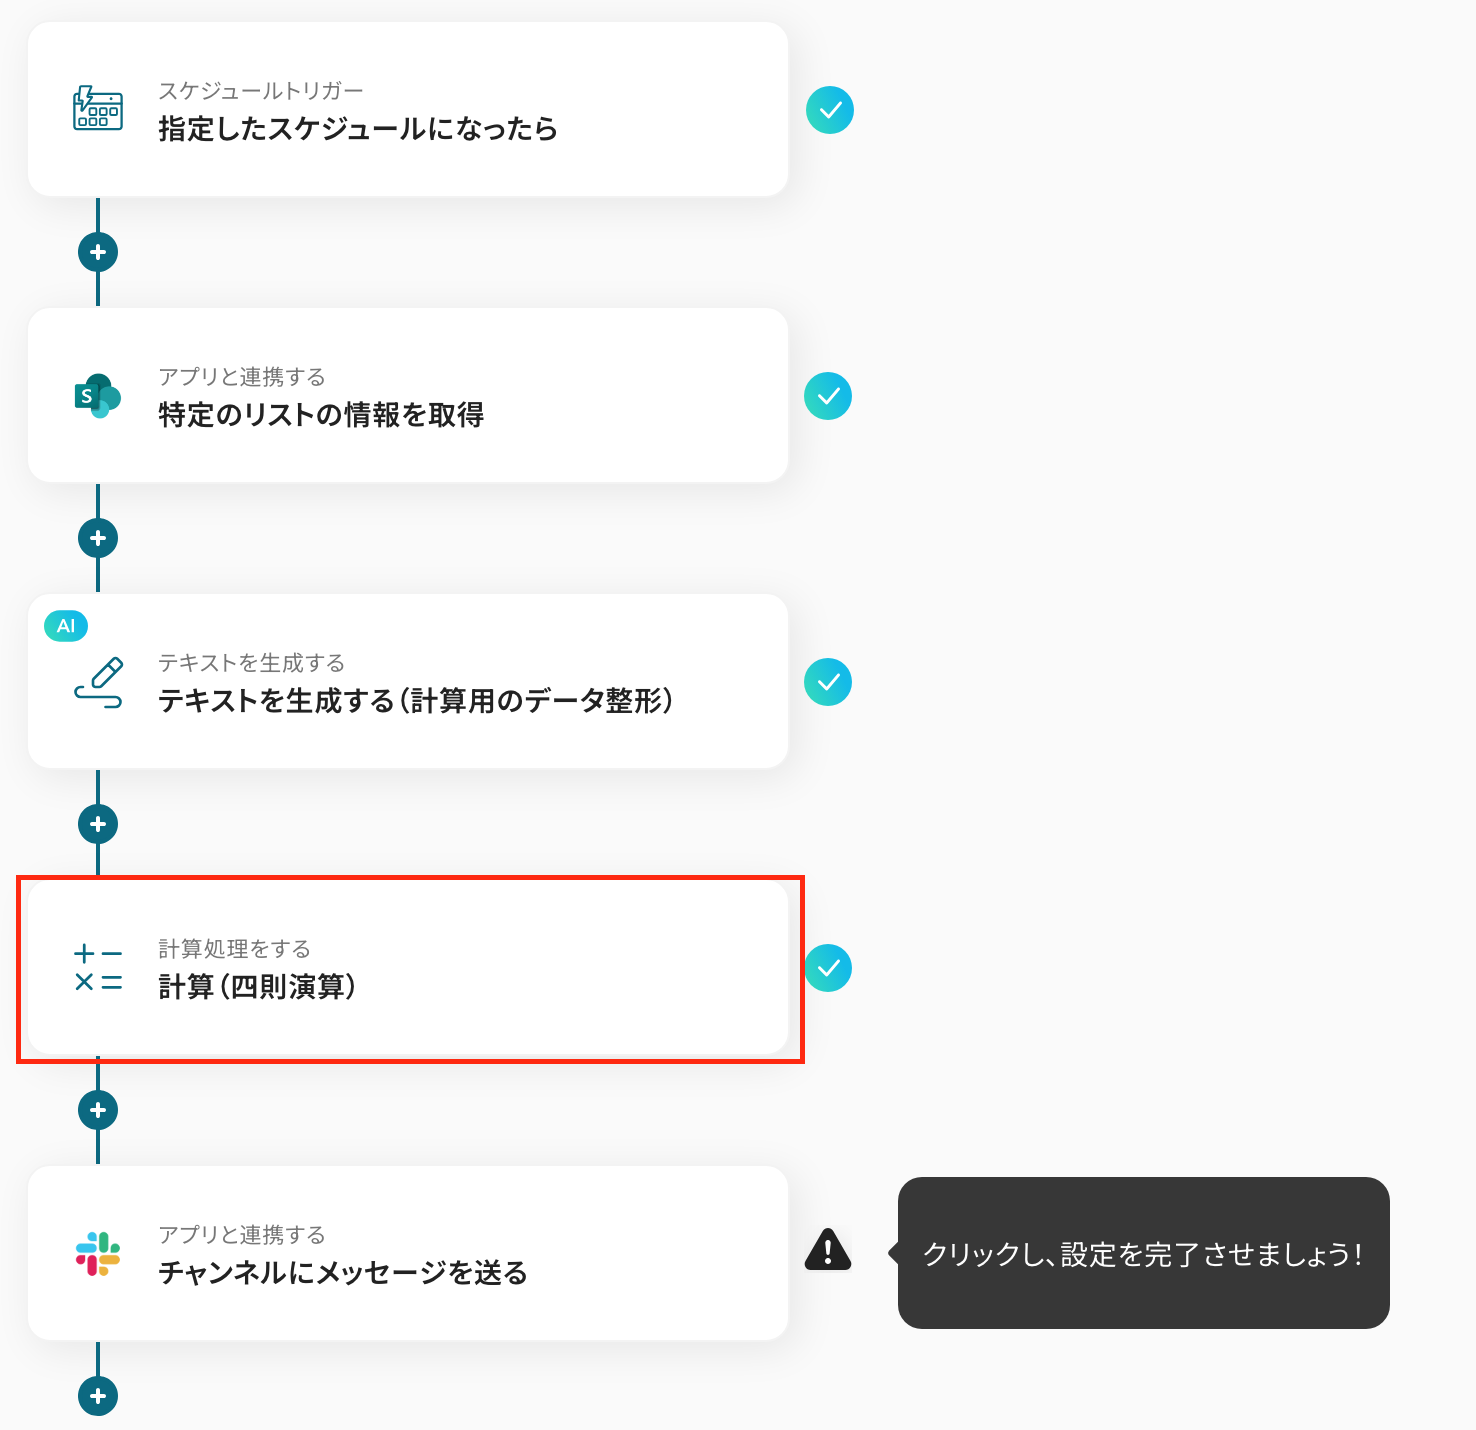
Task: Click the checkmark beside schedule trigger step
Action: click(830, 110)
